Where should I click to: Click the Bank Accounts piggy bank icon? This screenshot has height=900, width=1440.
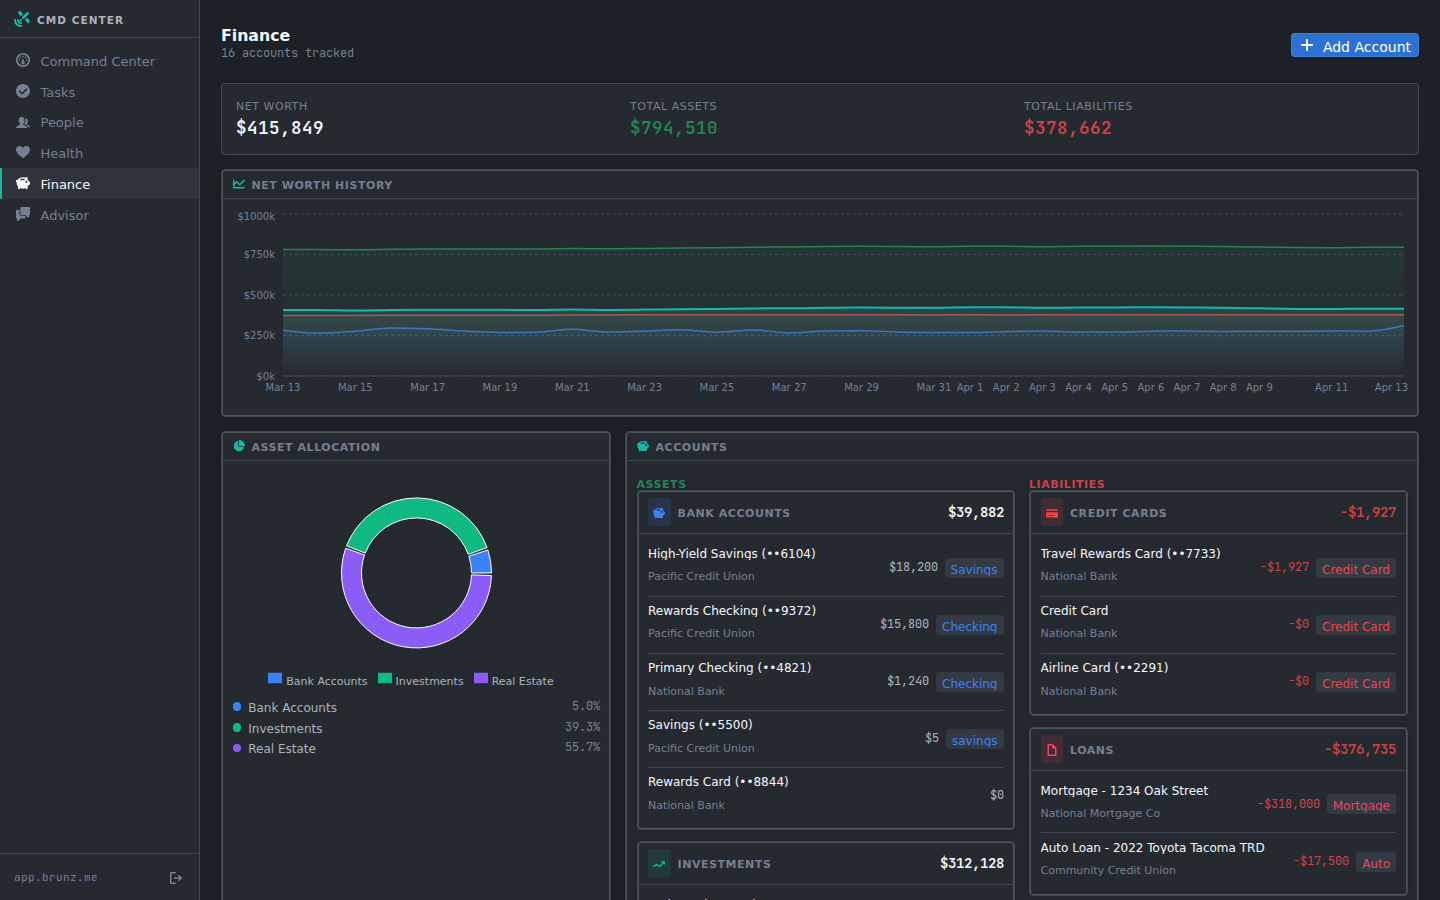659,512
